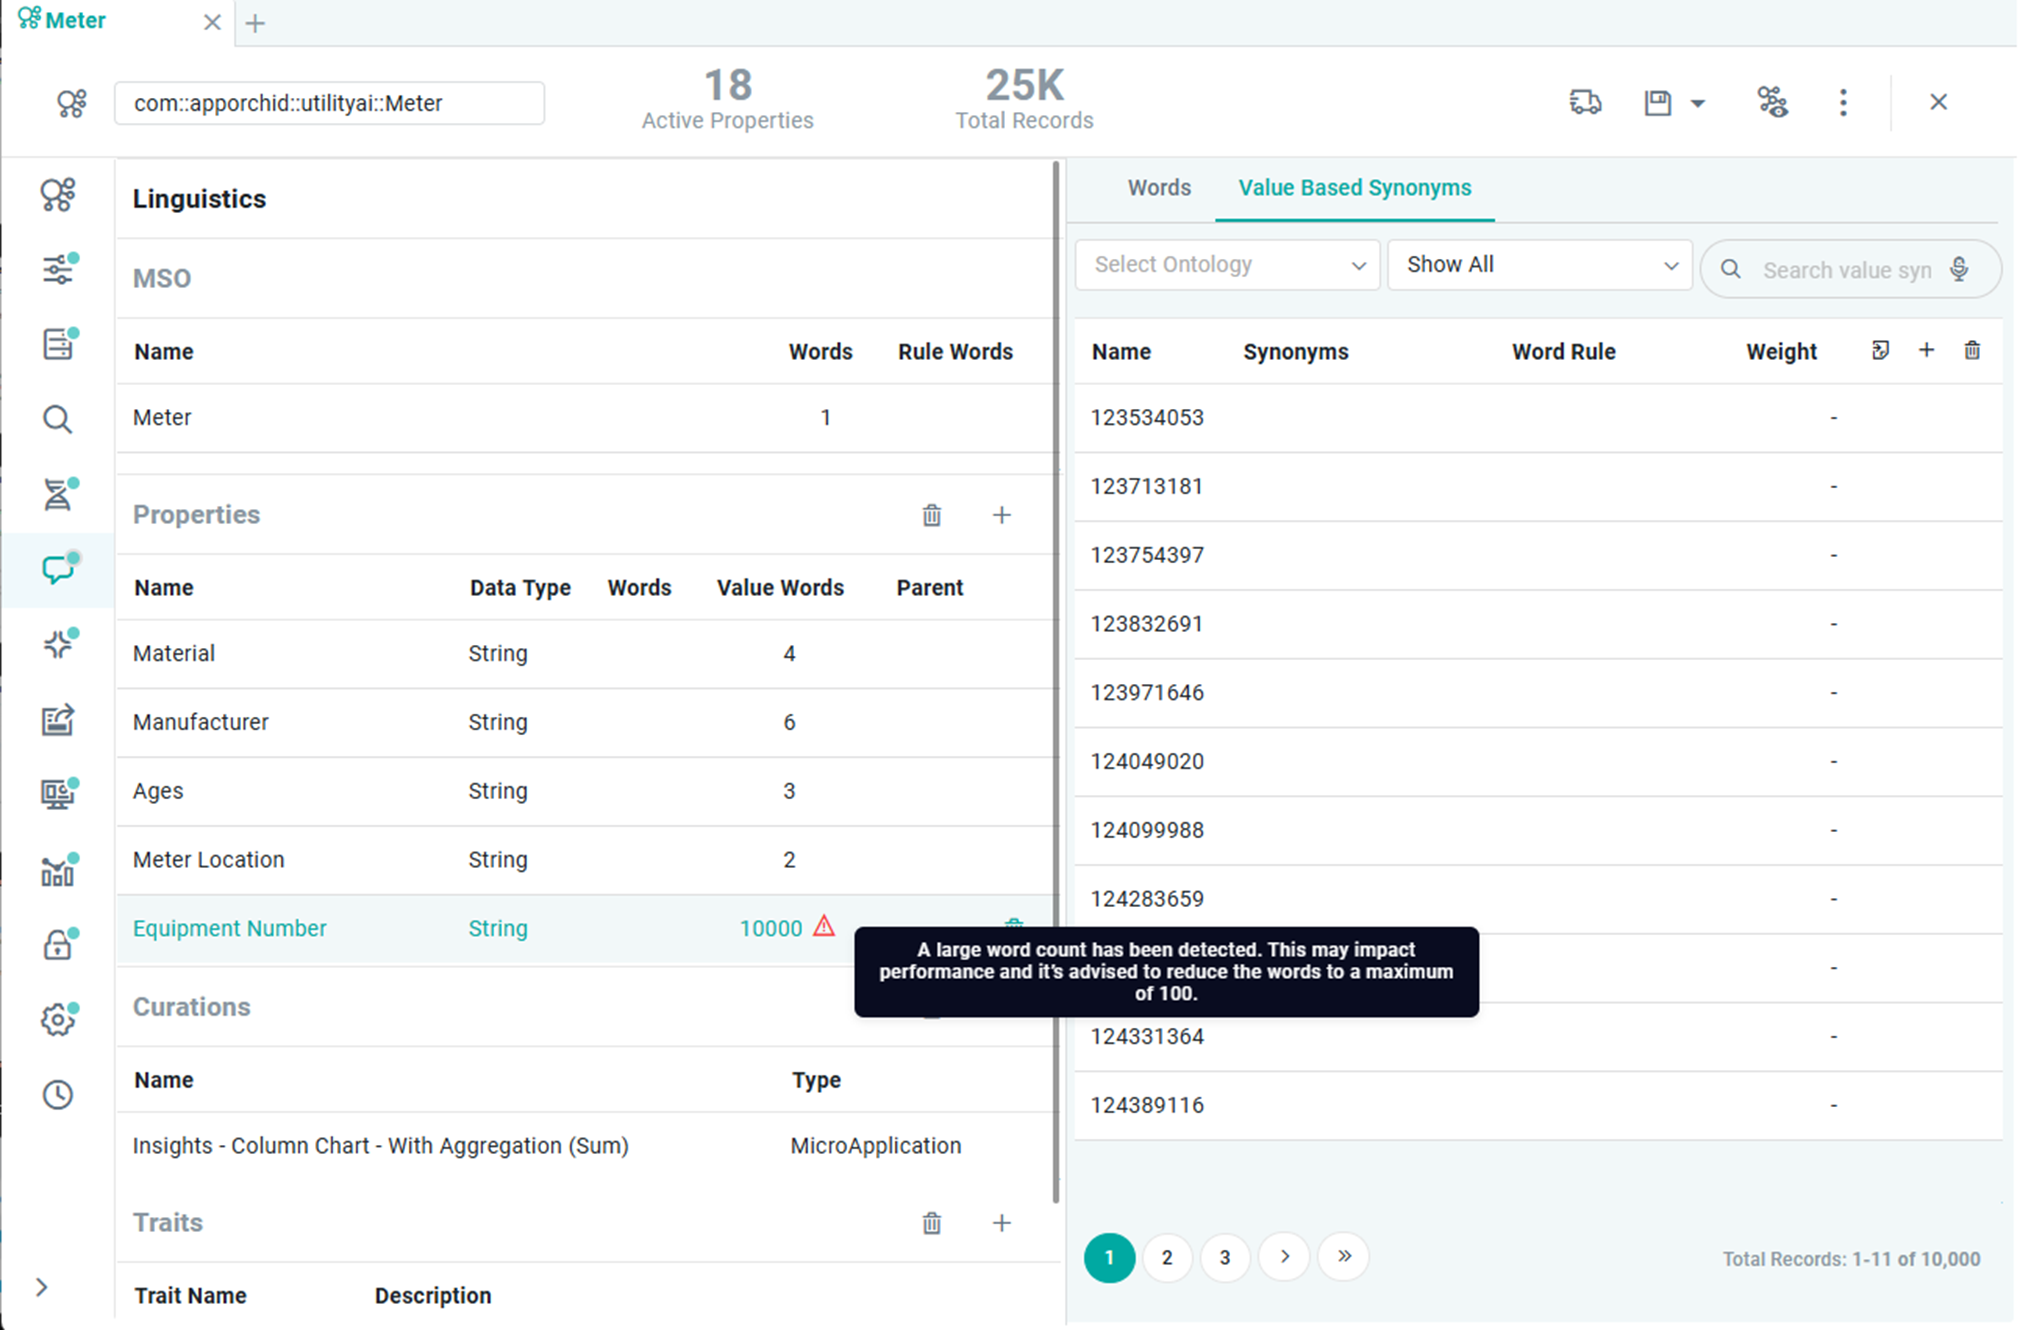Go to page 2 of synonyms
Viewport: 2020px width, 1330px height.
pyautogui.click(x=1167, y=1258)
